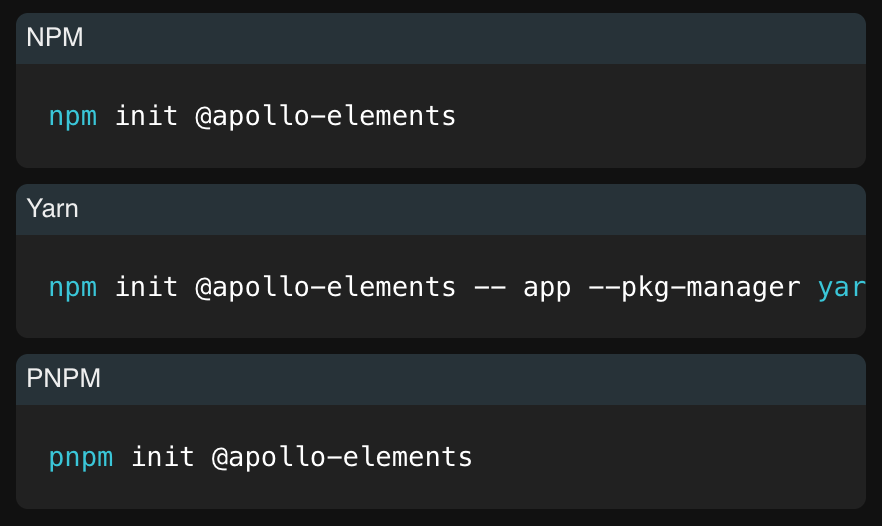Click the word init in the PNPM block
Viewport: 882px width, 526px height.
click(162, 457)
